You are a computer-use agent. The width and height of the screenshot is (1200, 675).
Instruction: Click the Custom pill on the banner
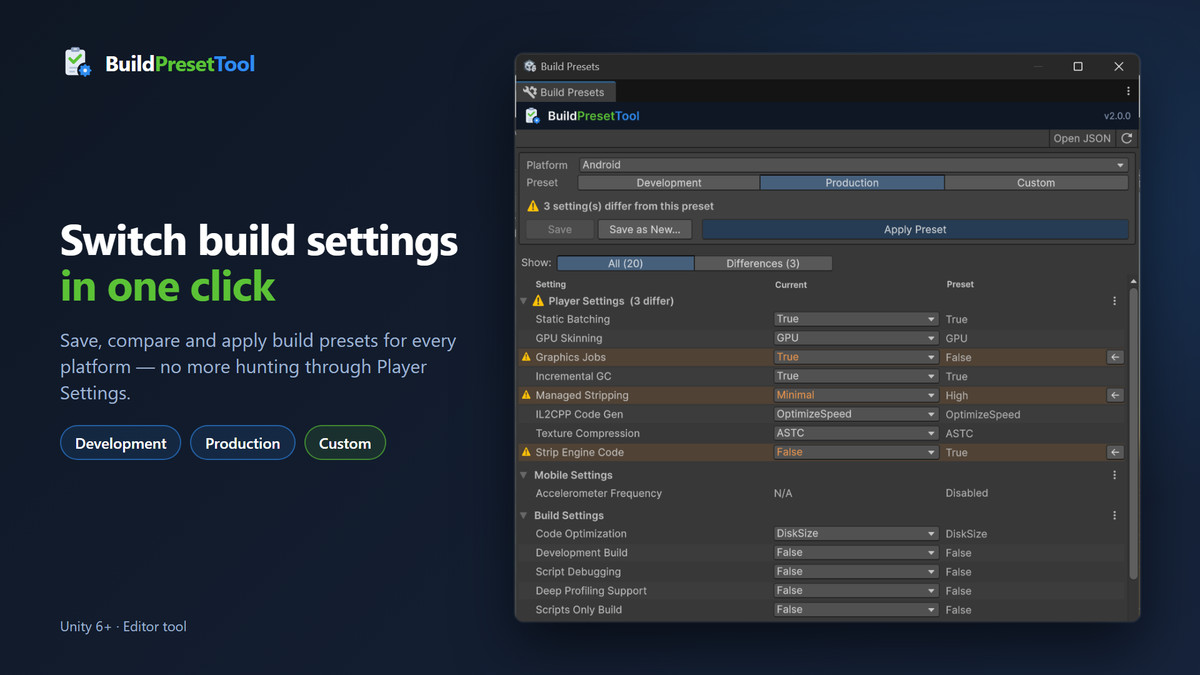coord(345,443)
